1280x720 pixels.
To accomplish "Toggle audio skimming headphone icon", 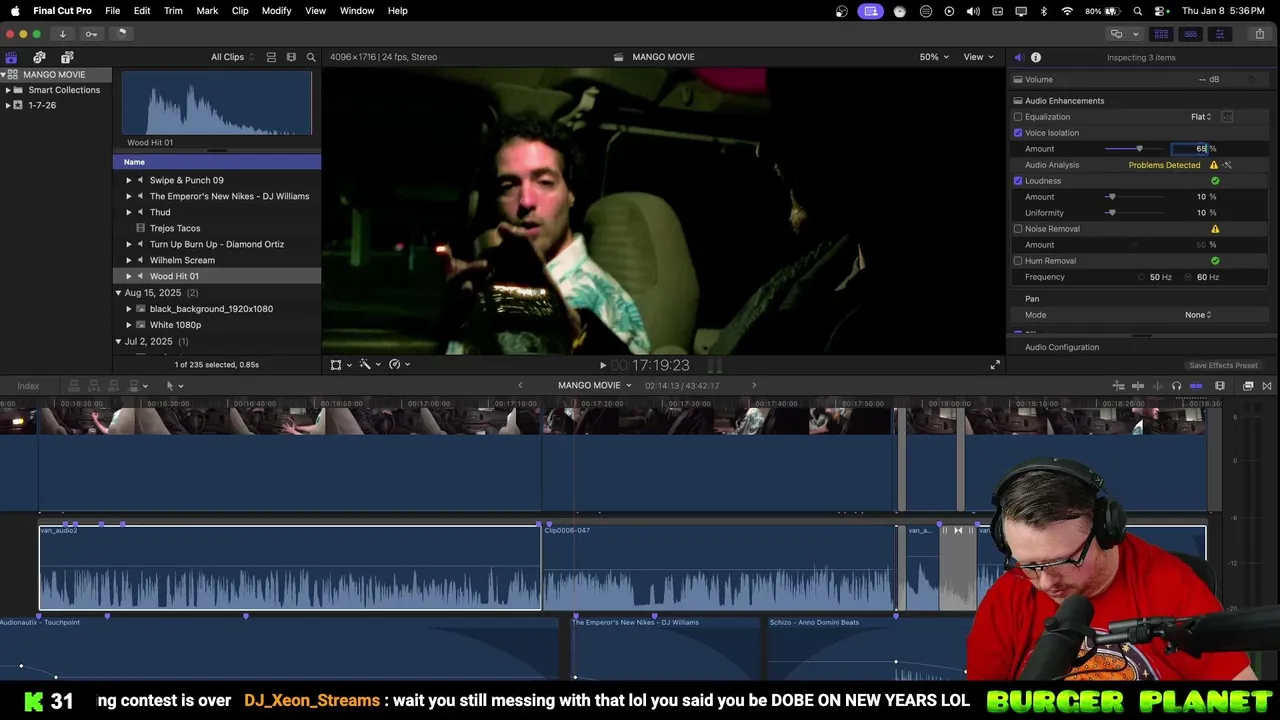I will pyautogui.click(x=1176, y=386).
